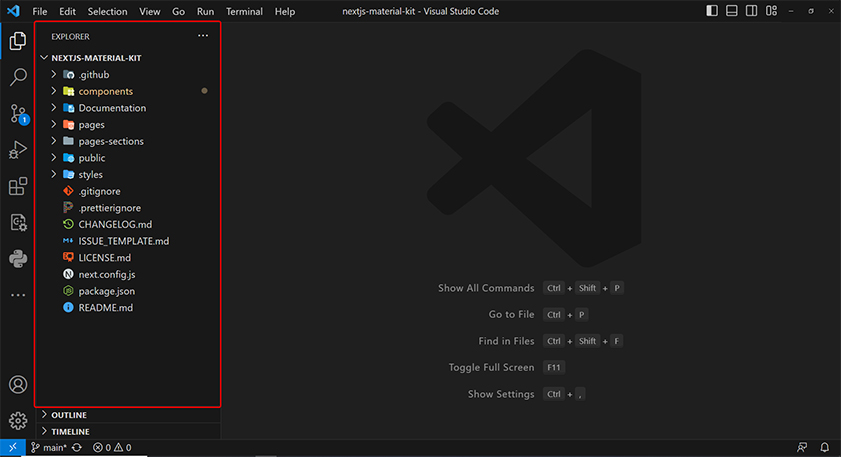Synchronize changes from the status bar
Screen dimensions: 841x457
click(77, 447)
